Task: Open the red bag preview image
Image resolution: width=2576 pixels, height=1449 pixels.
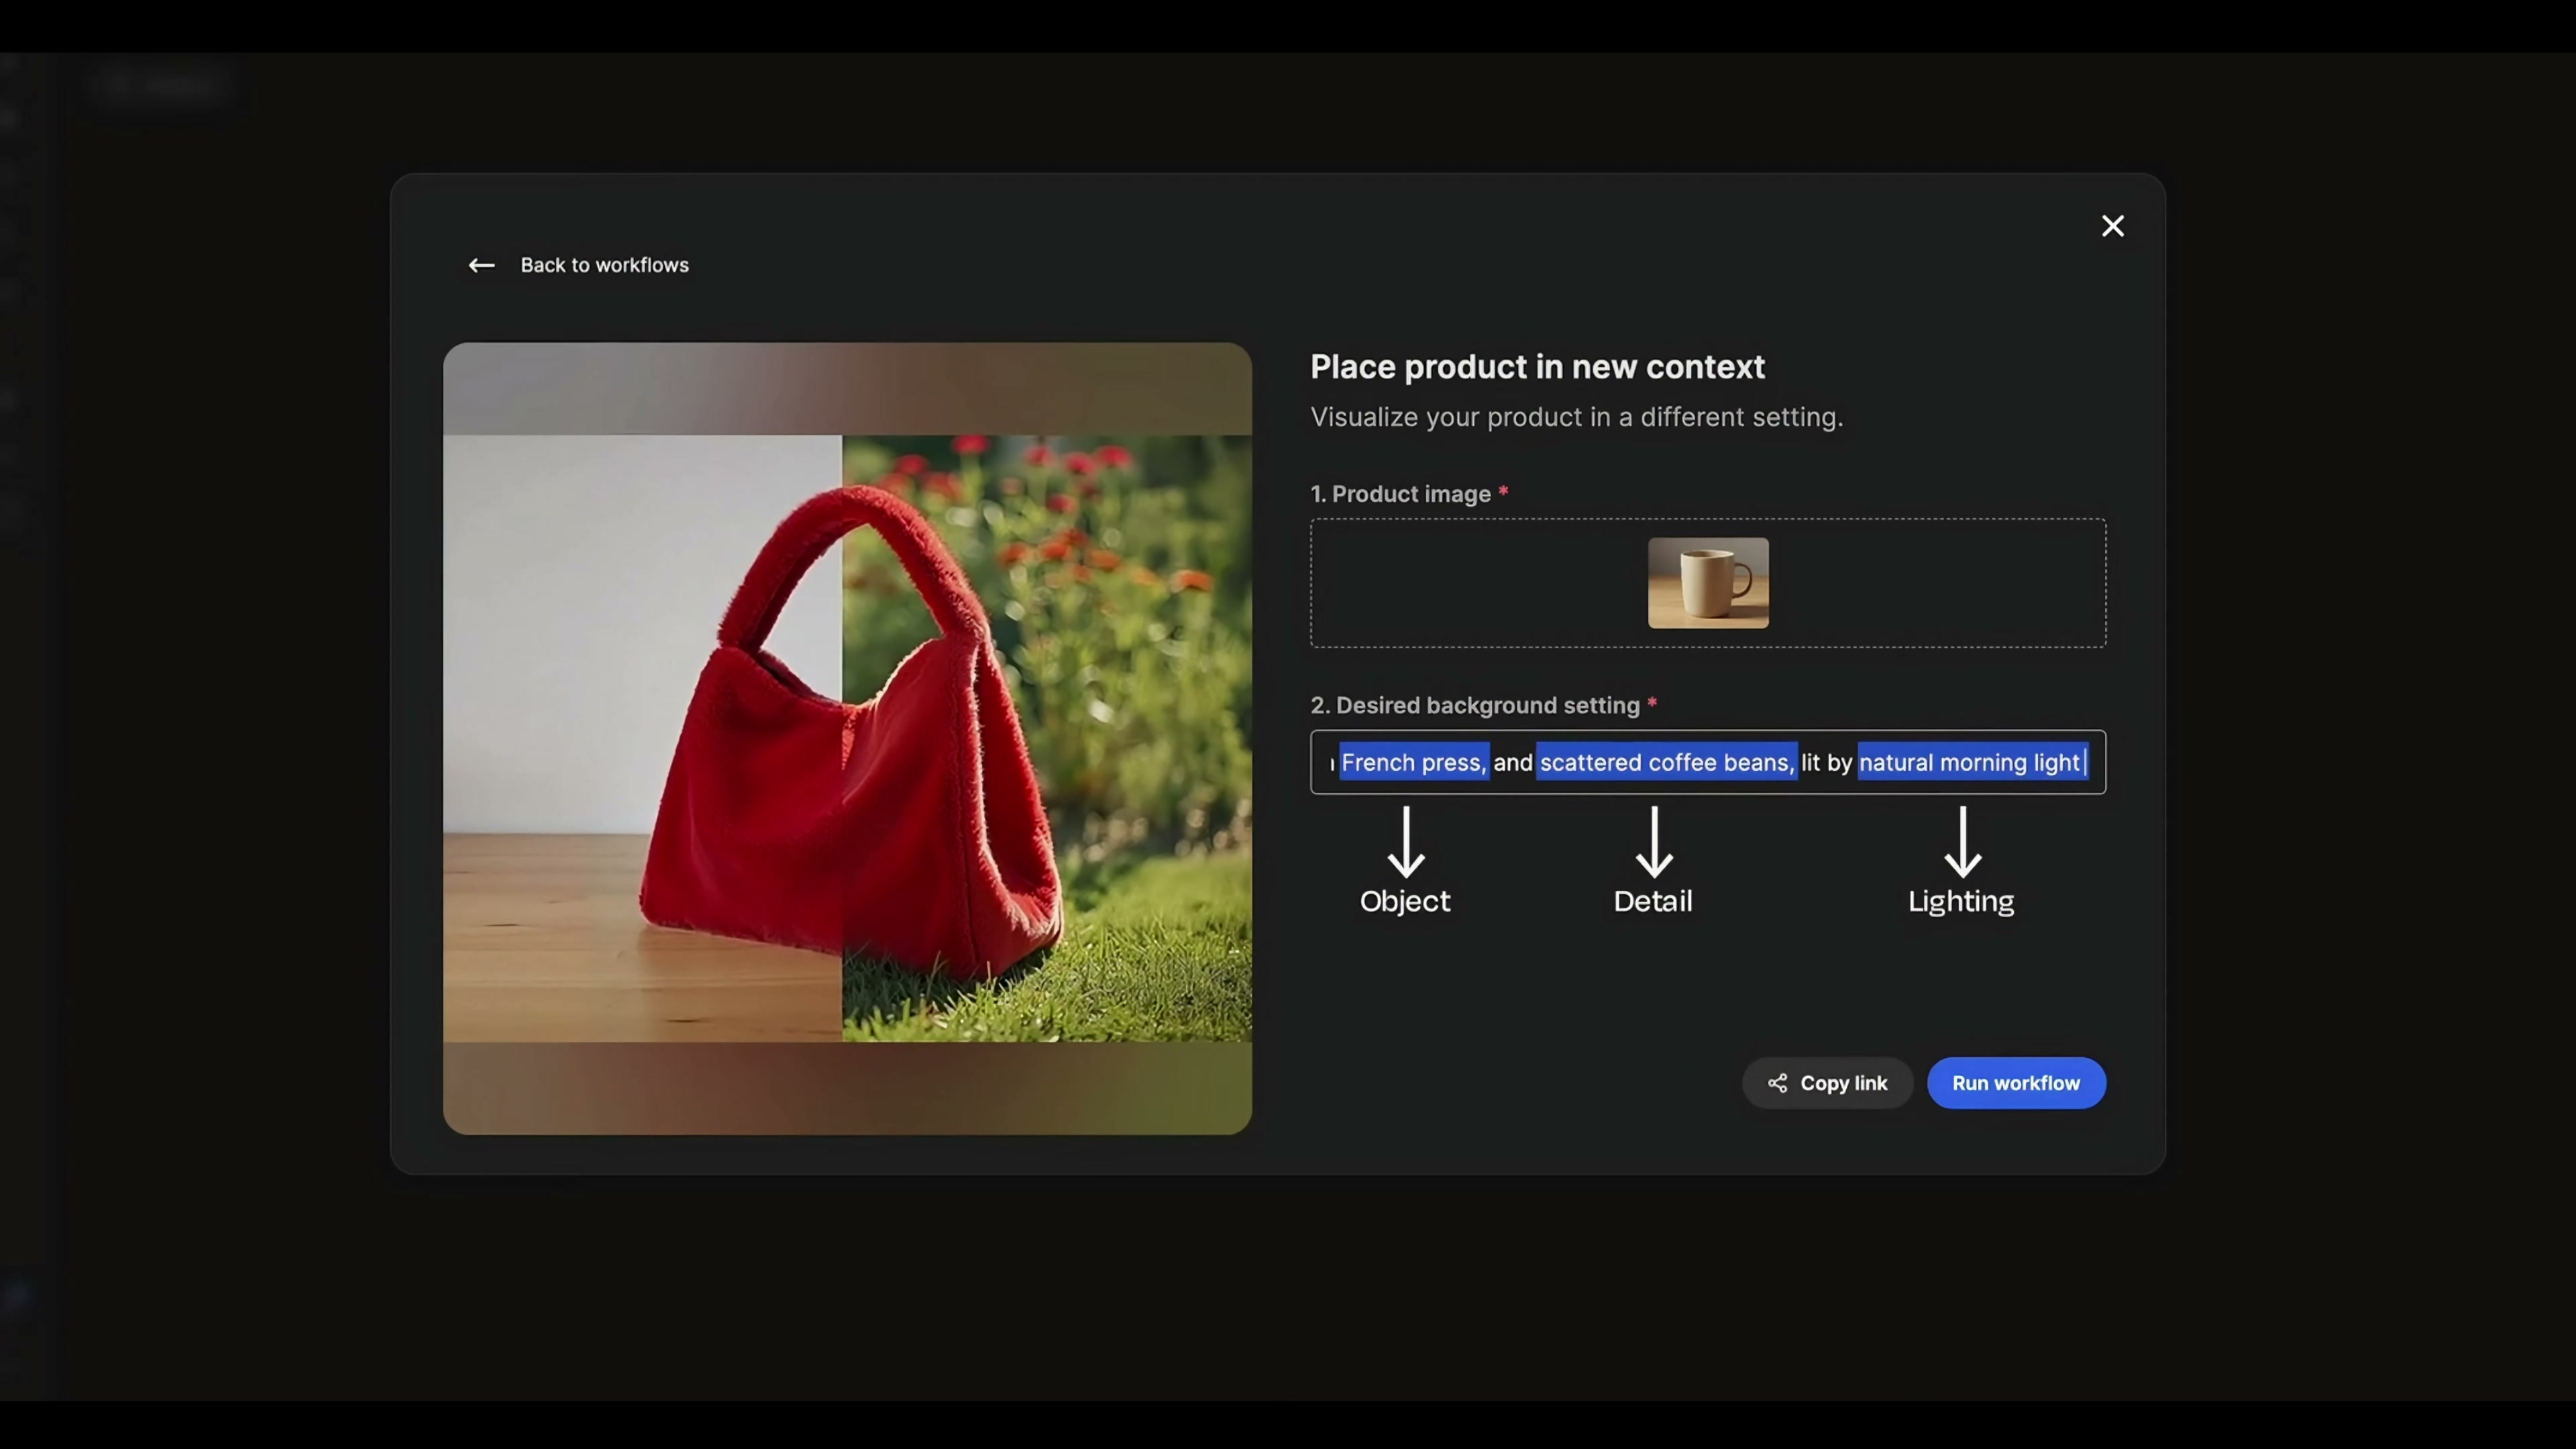Action: pos(847,738)
